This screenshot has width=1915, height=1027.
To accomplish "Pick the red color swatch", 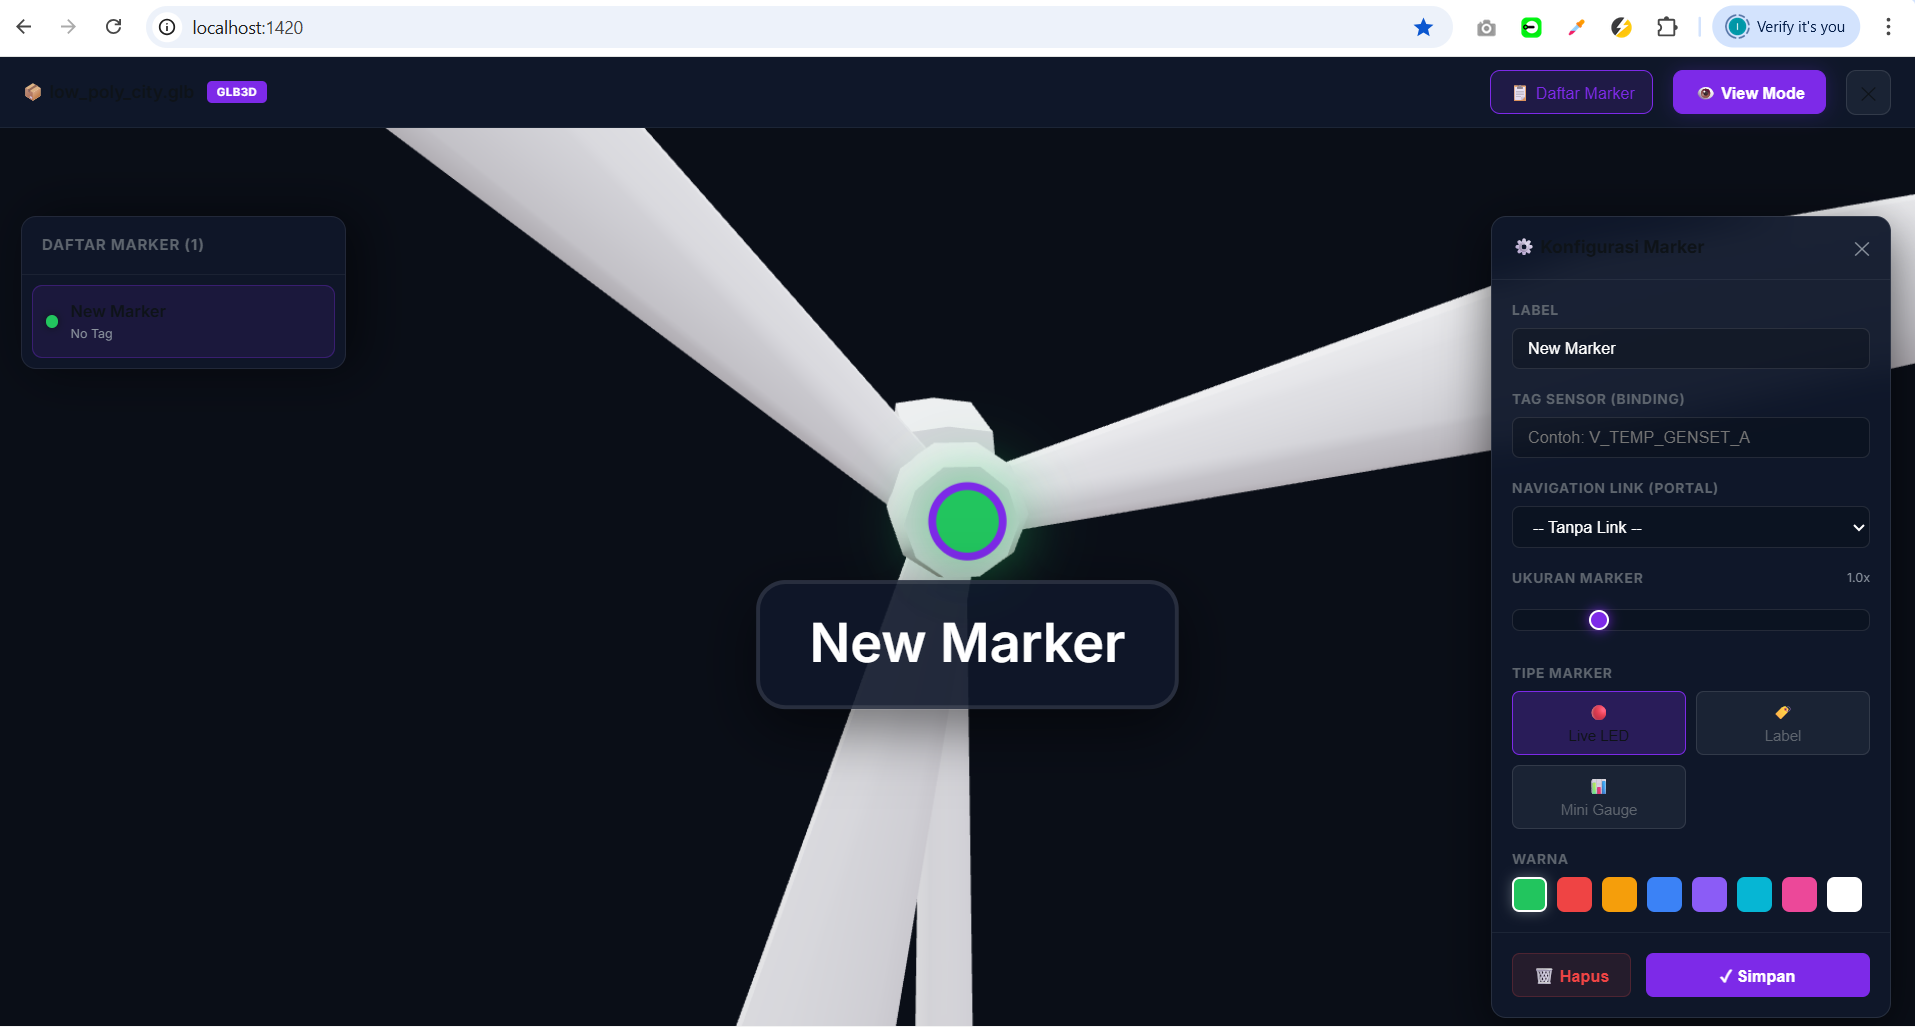I will [1574, 894].
